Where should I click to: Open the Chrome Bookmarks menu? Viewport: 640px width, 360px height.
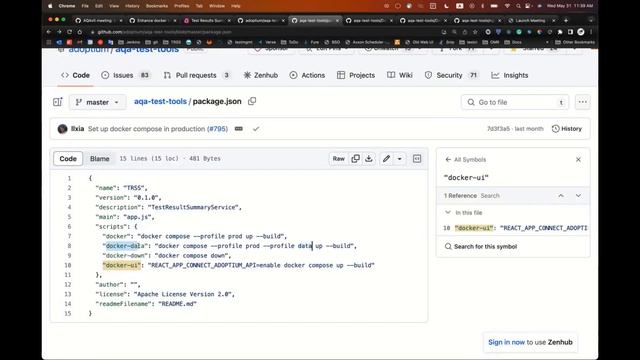coord(157,6)
